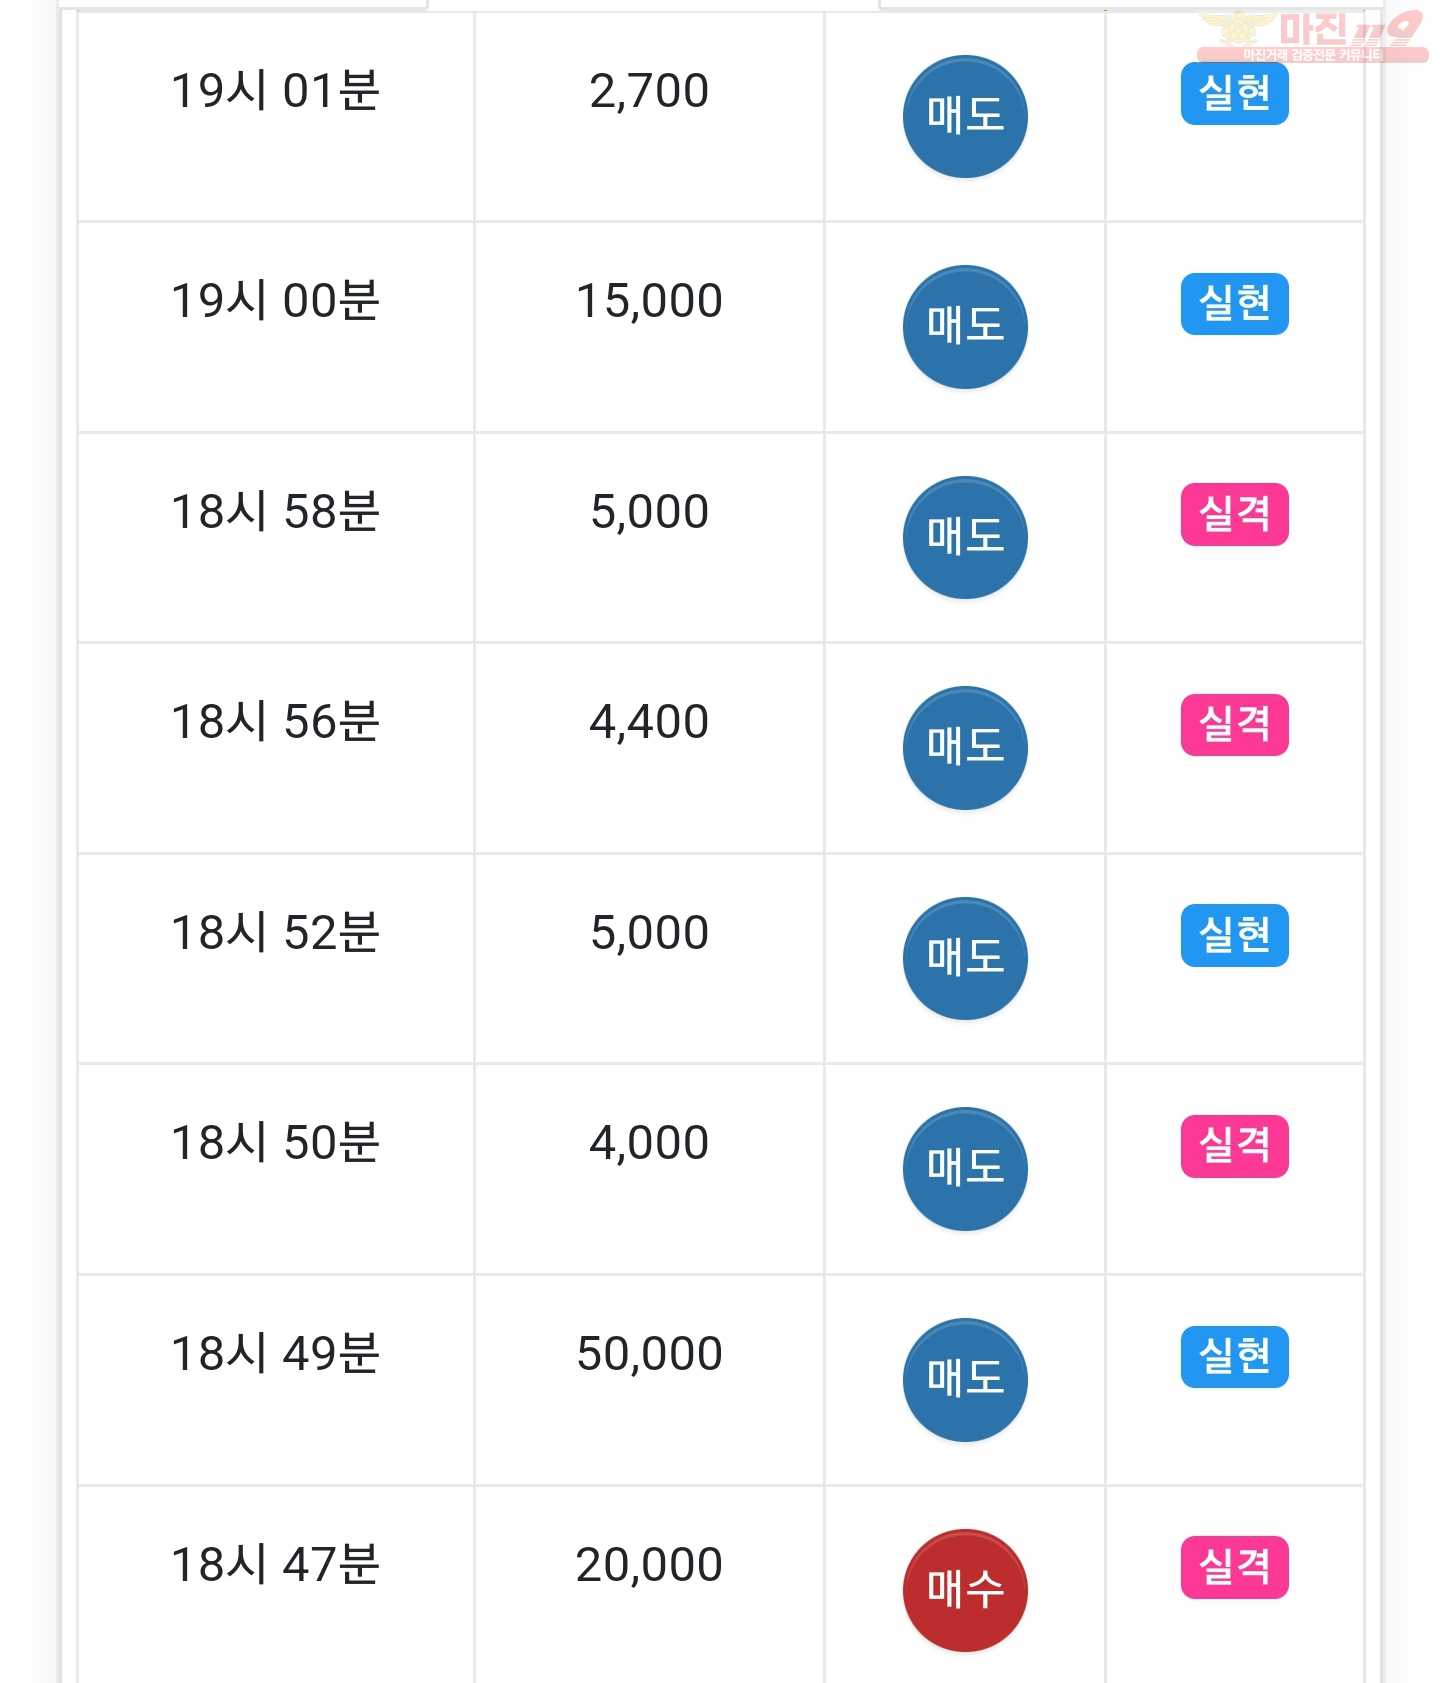Viewport: 1440px width, 1683px height.
Task: Click the 매도 circle in the 19시 00분 row
Action: point(965,327)
